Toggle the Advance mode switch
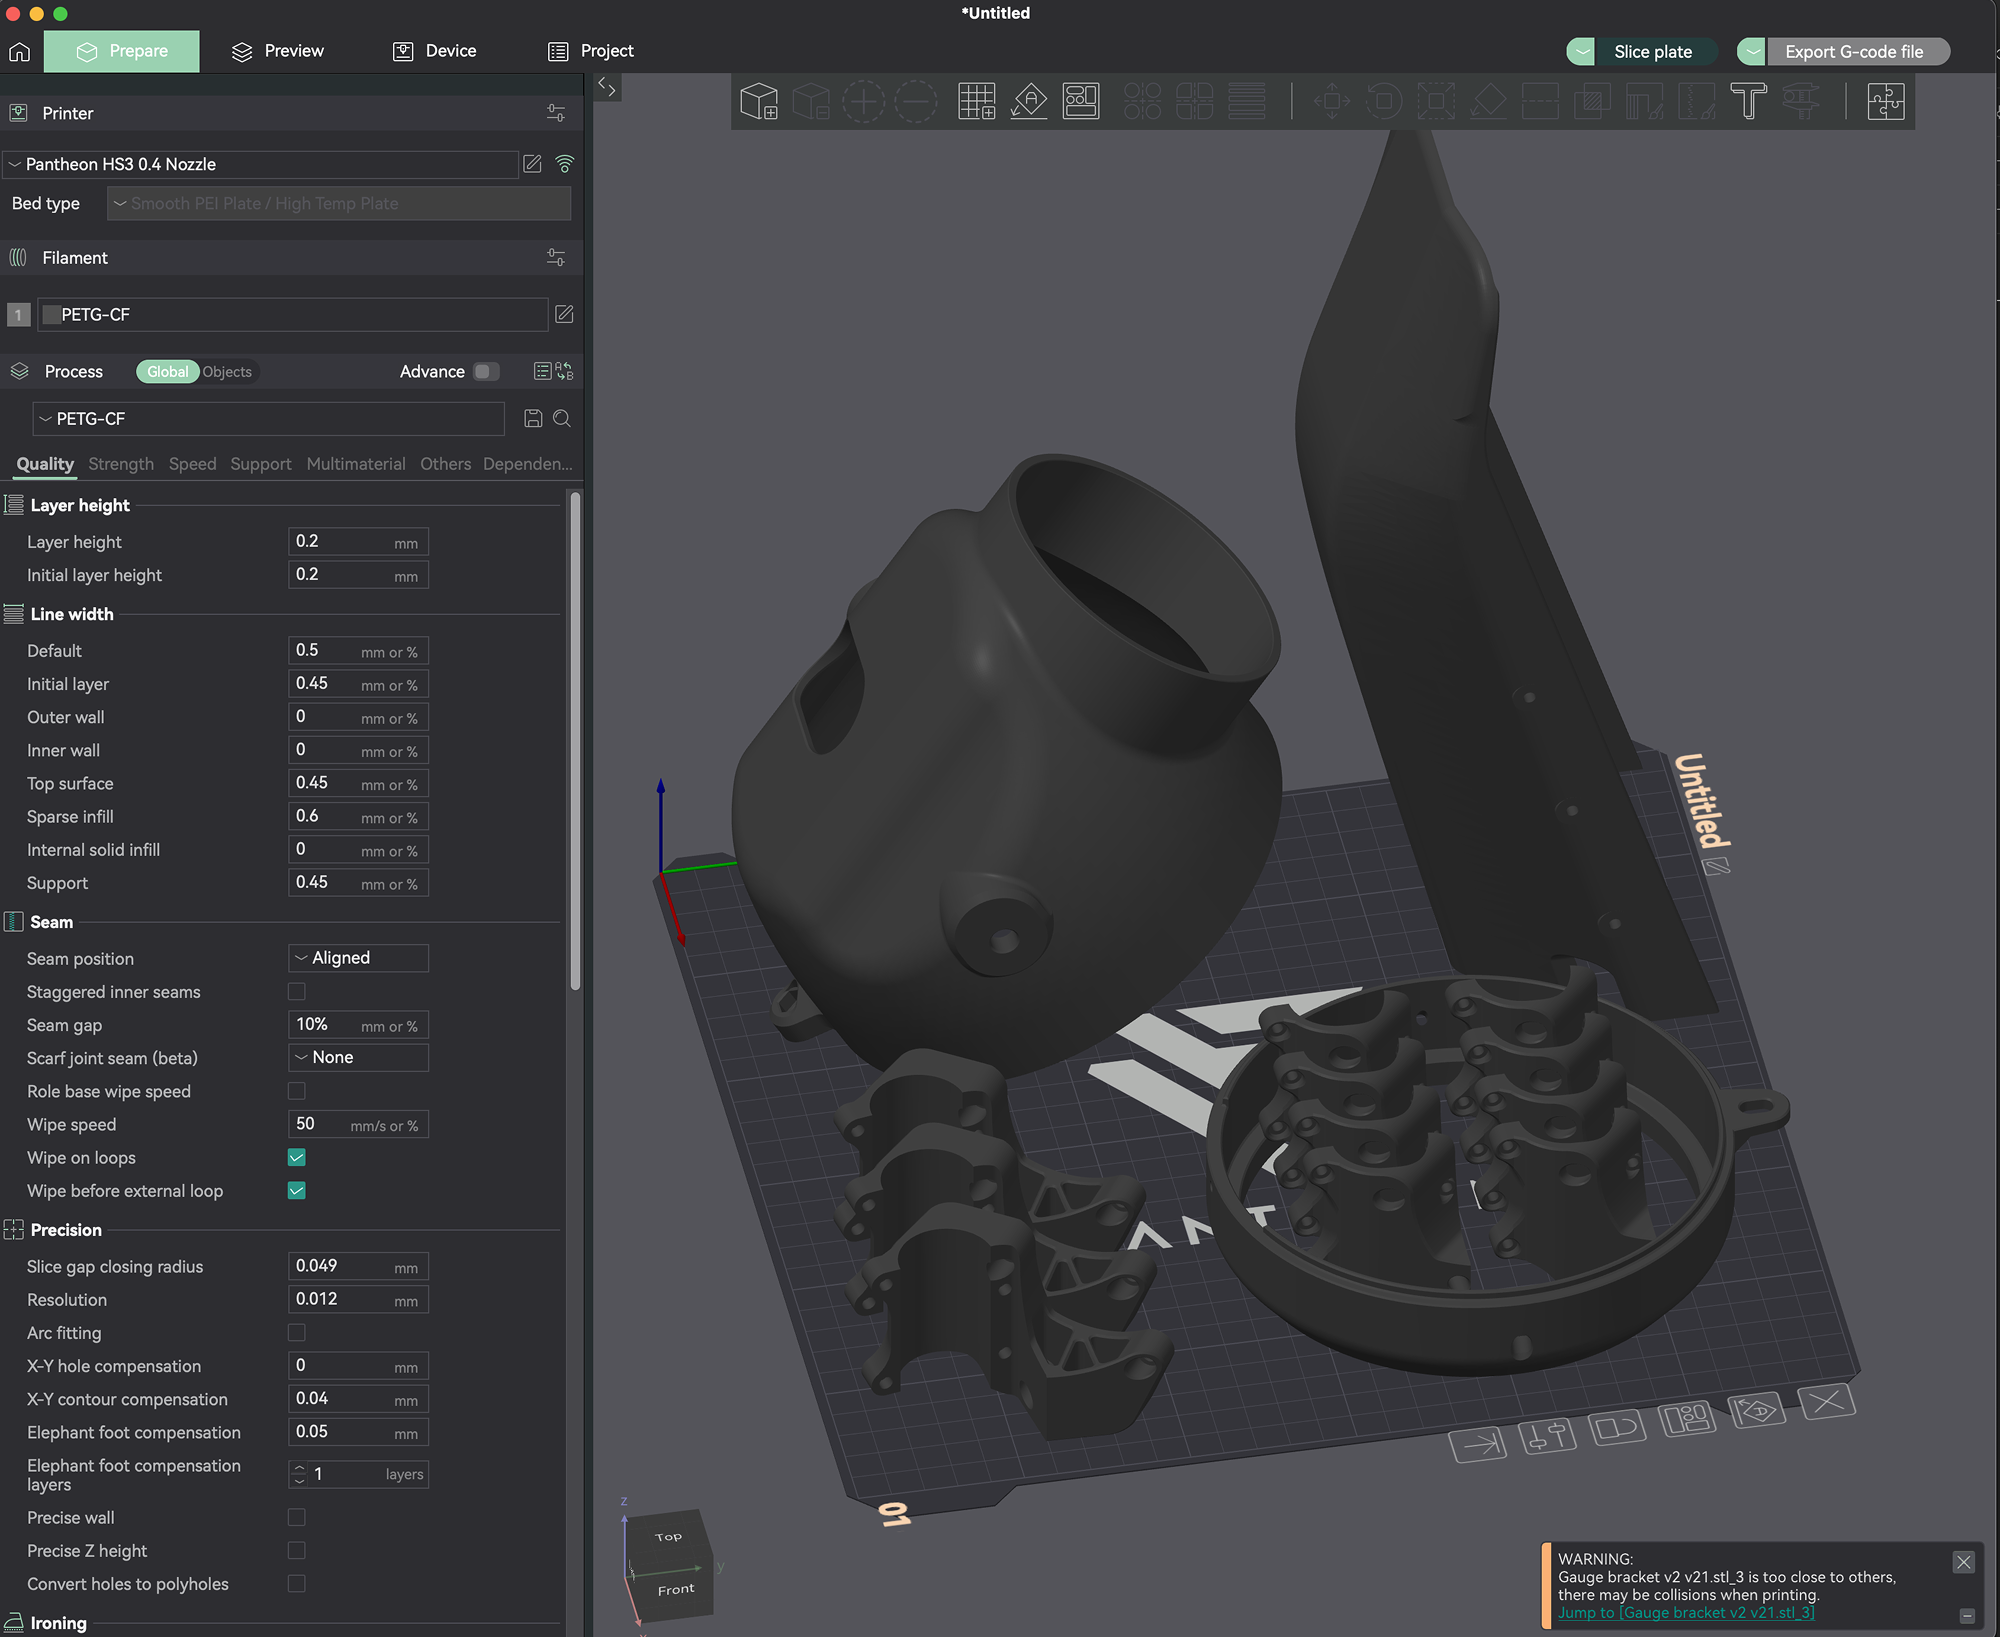 (x=486, y=371)
